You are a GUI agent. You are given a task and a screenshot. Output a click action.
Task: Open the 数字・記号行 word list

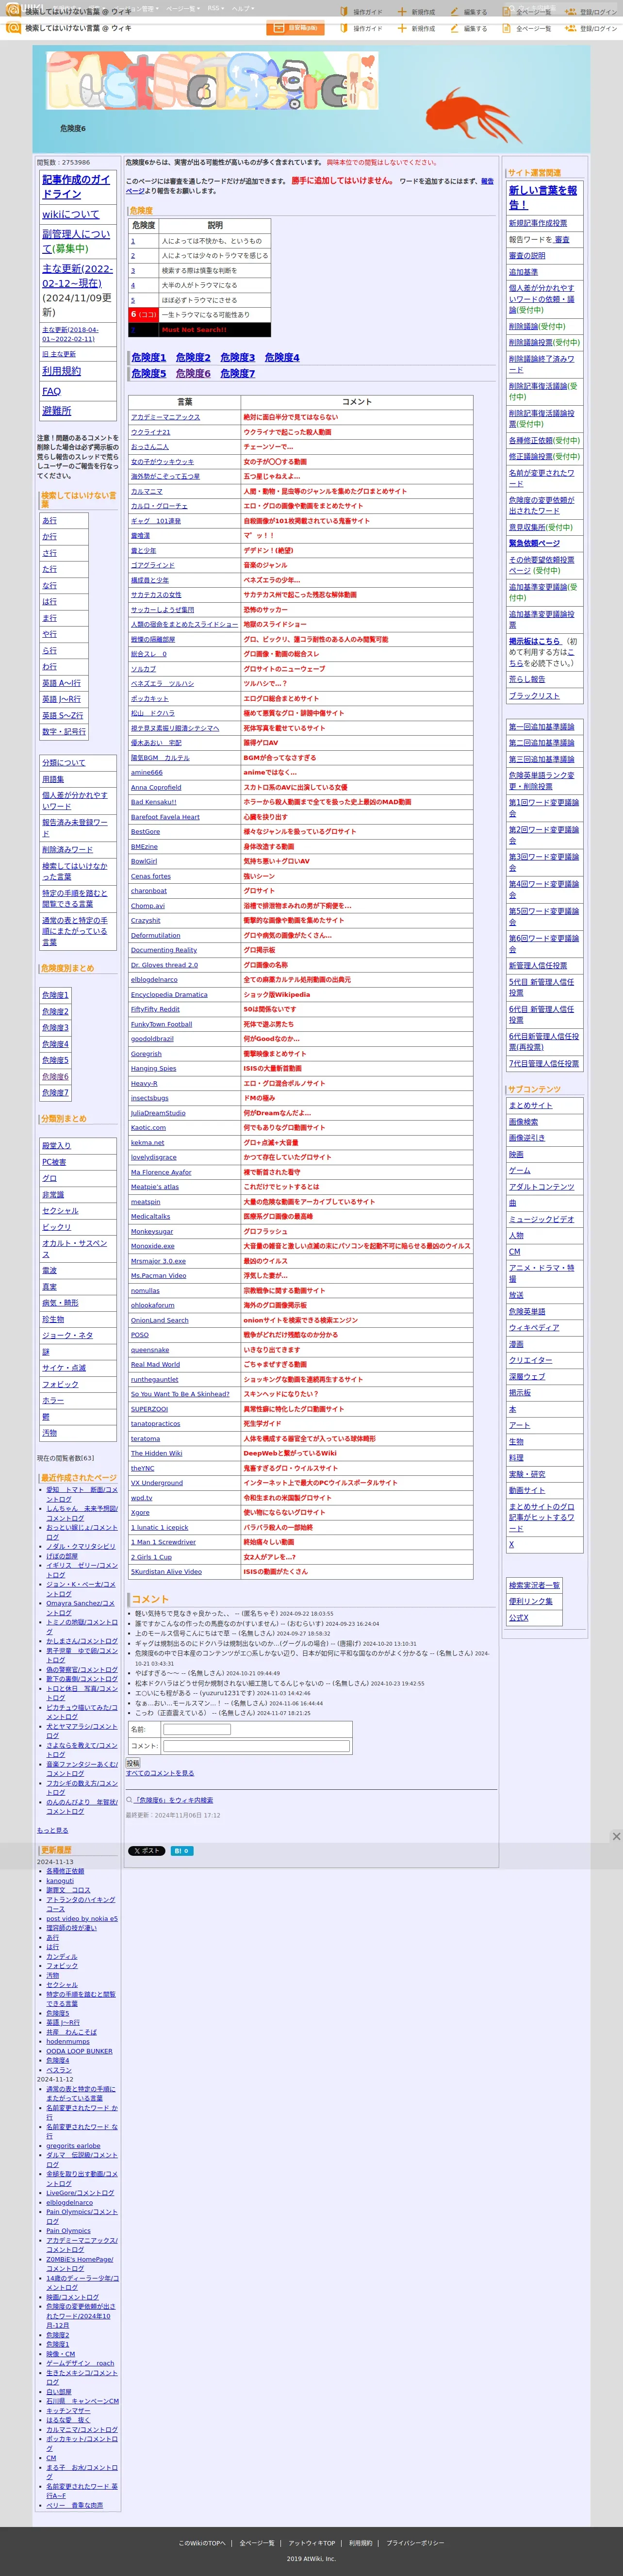pos(64,732)
